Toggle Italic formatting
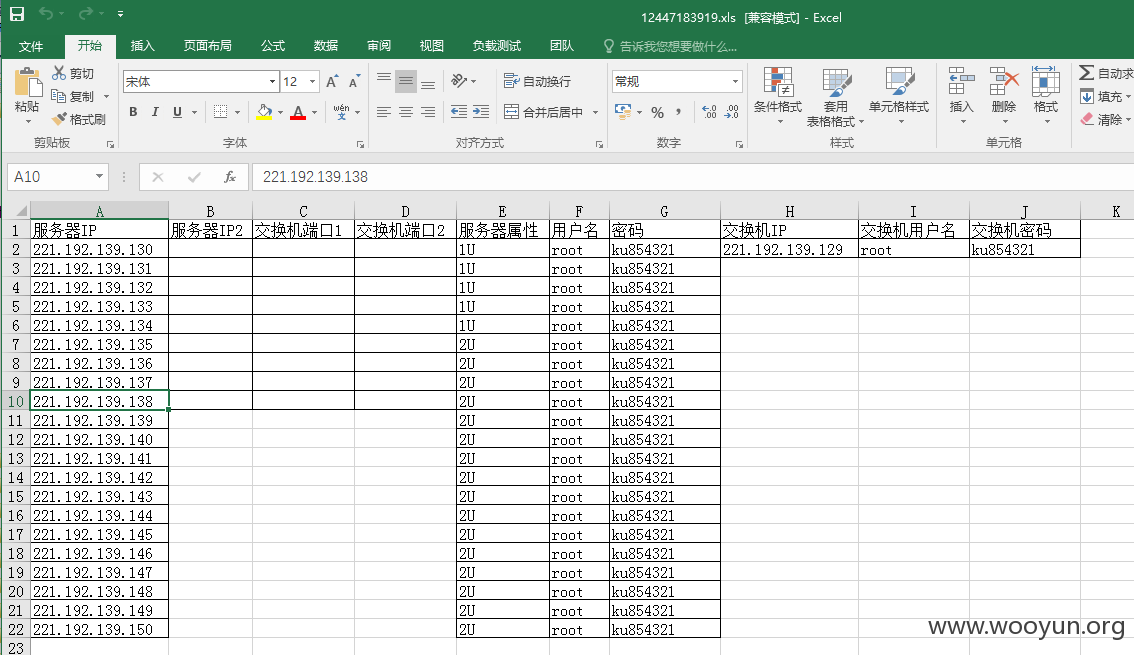Viewport: 1134px width, 655px height. (x=155, y=112)
